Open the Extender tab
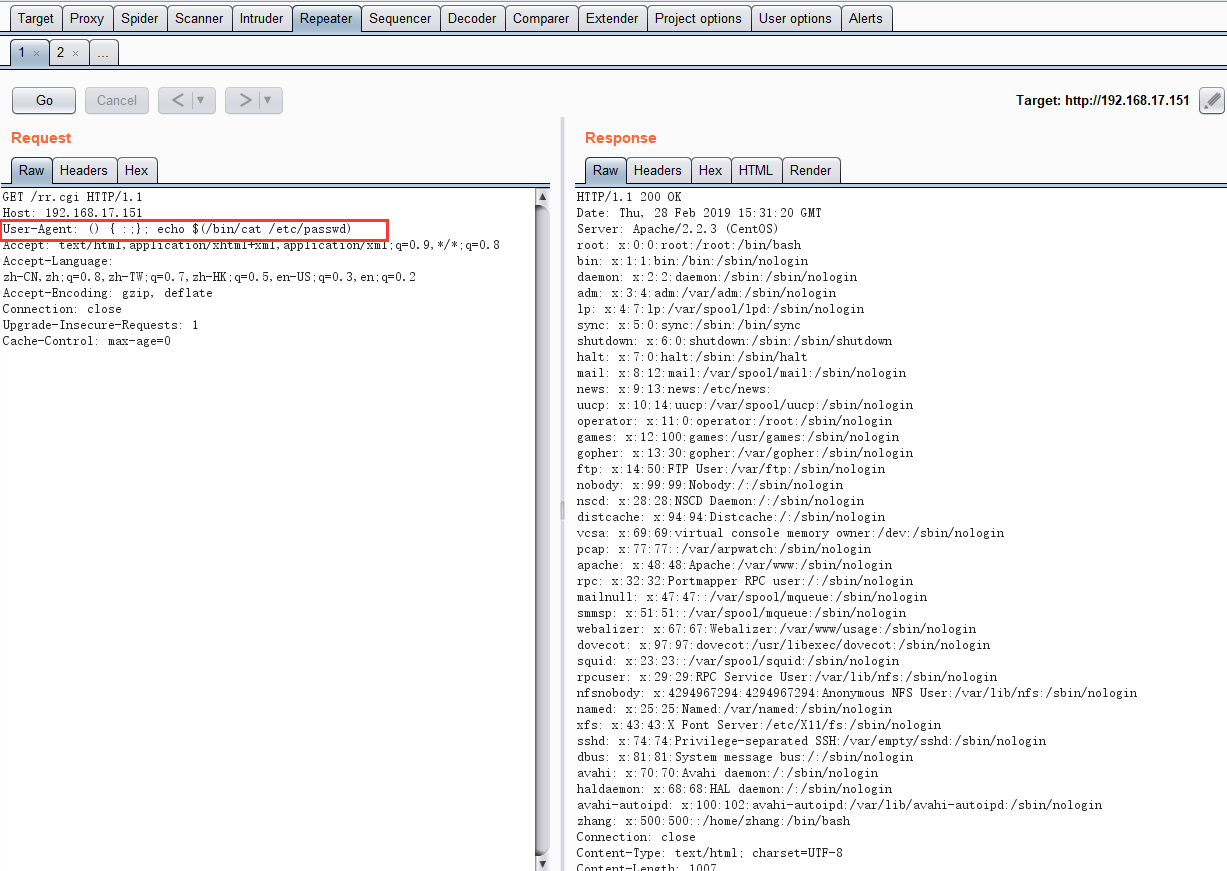This screenshot has width=1227, height=871. click(612, 18)
